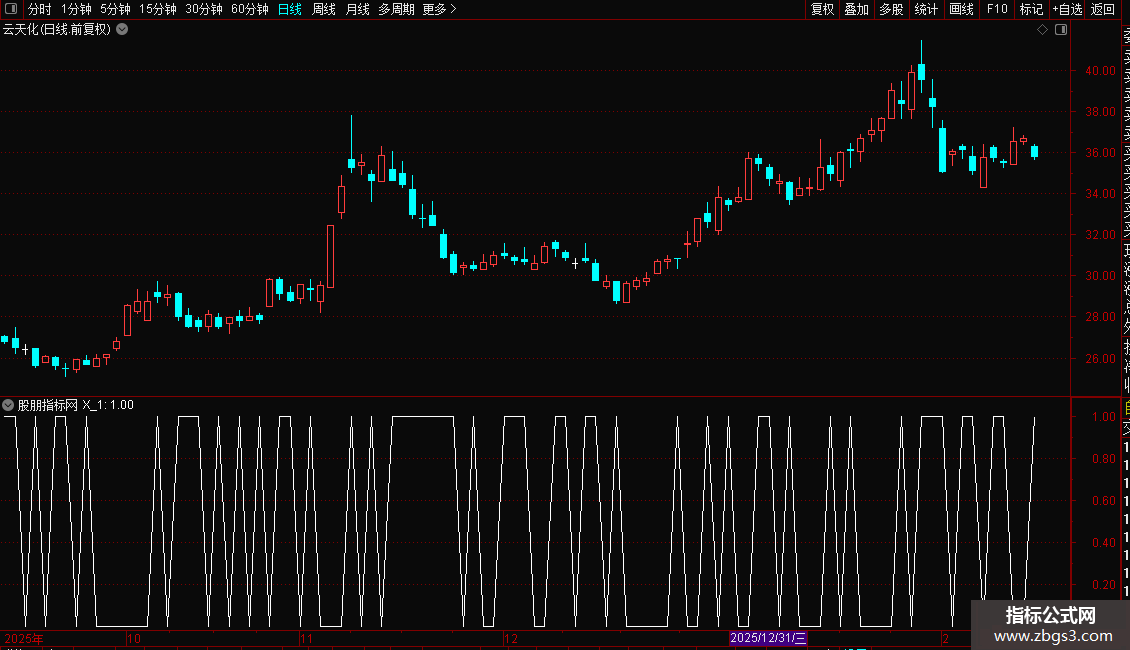Click the 股朋指标网 X_1 indicator label

point(76,405)
